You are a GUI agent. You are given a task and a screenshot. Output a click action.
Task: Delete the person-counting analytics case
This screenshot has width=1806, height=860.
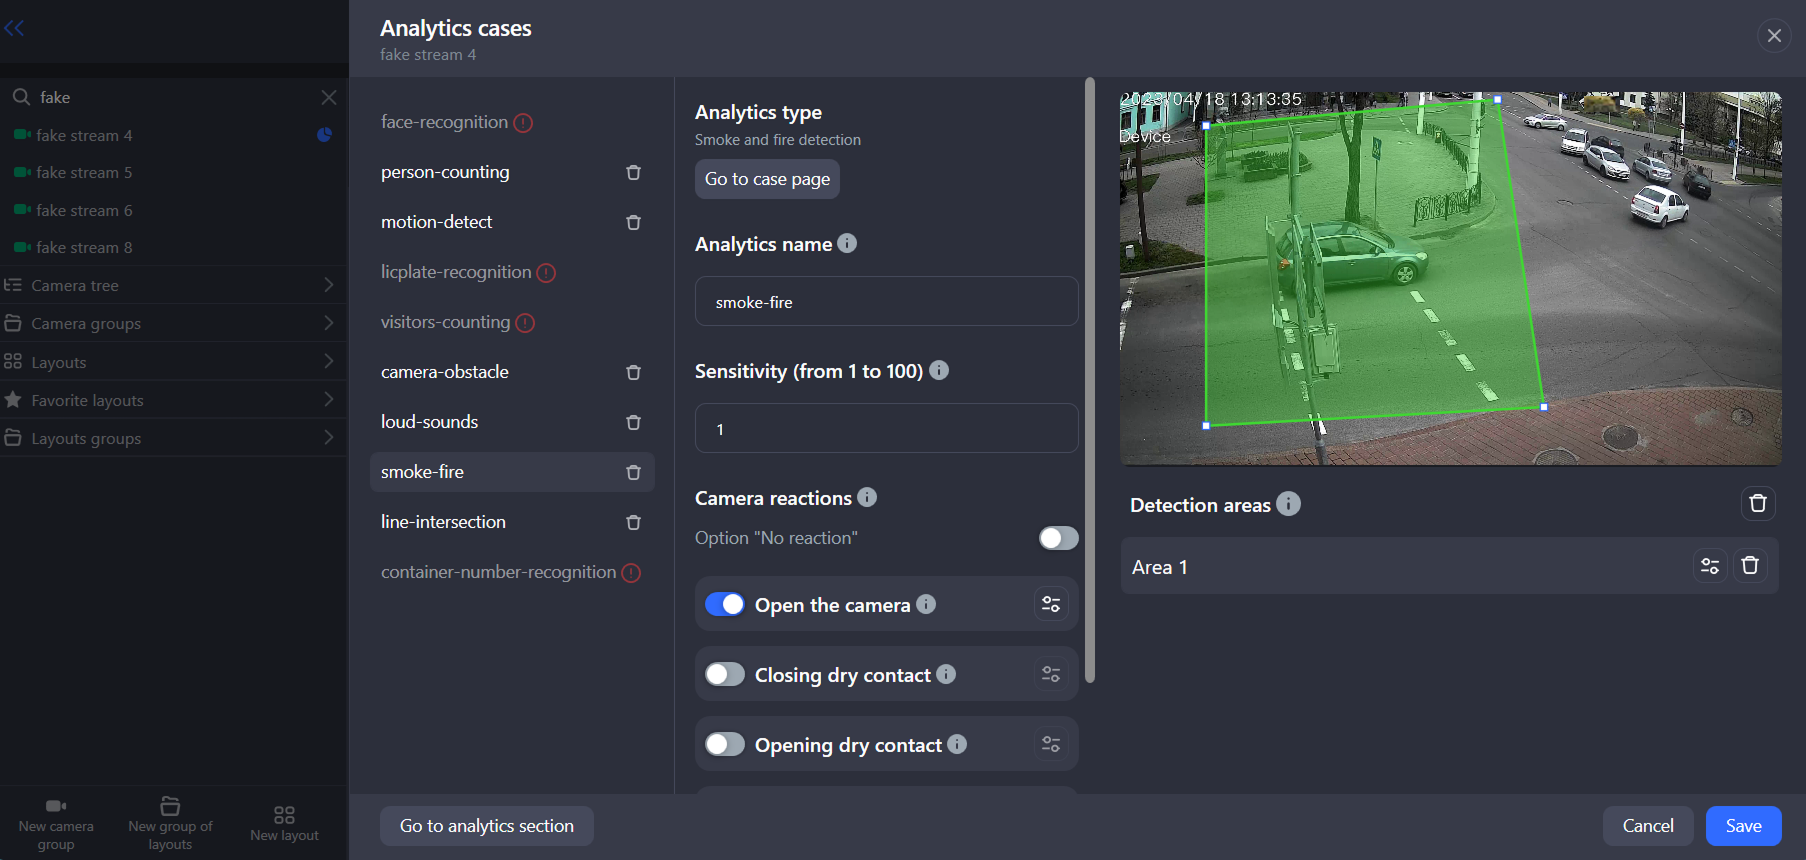pyautogui.click(x=633, y=173)
